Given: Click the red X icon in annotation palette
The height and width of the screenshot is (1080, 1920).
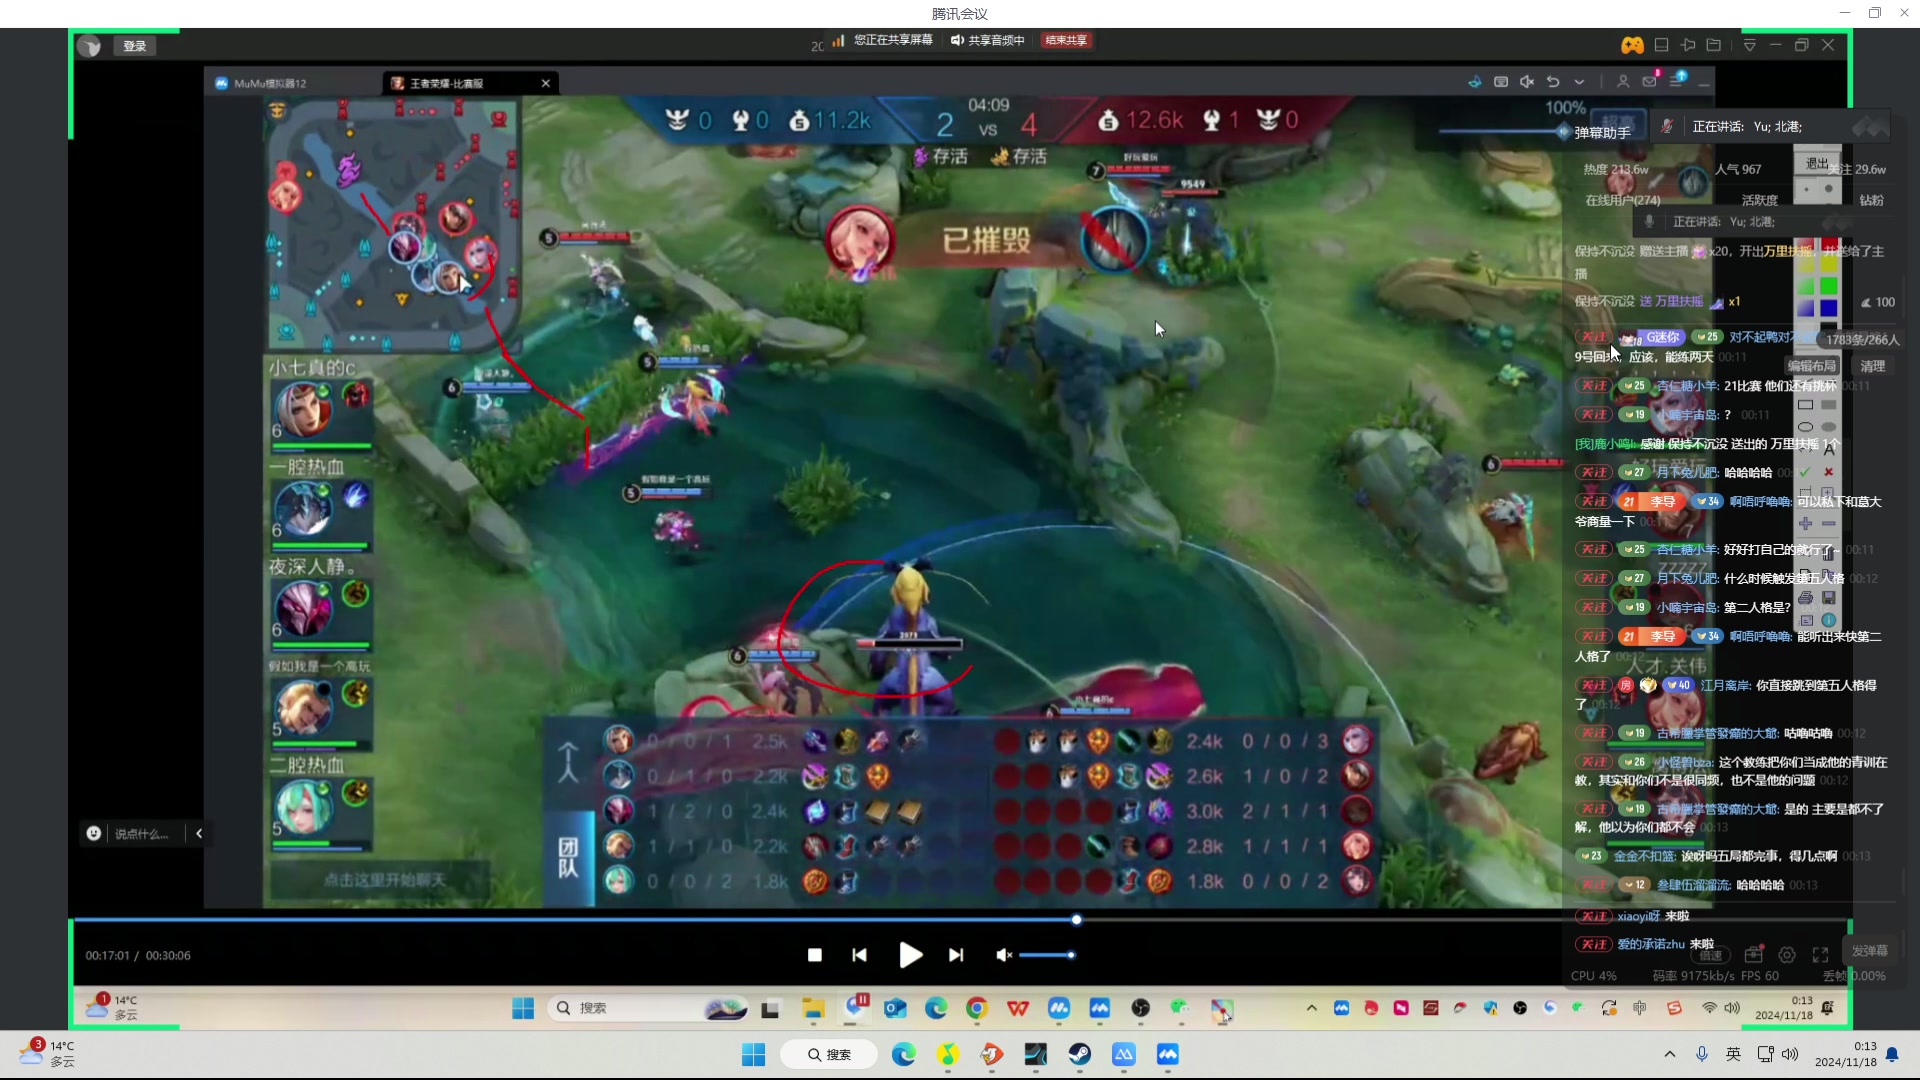Looking at the screenshot, I should (1829, 472).
